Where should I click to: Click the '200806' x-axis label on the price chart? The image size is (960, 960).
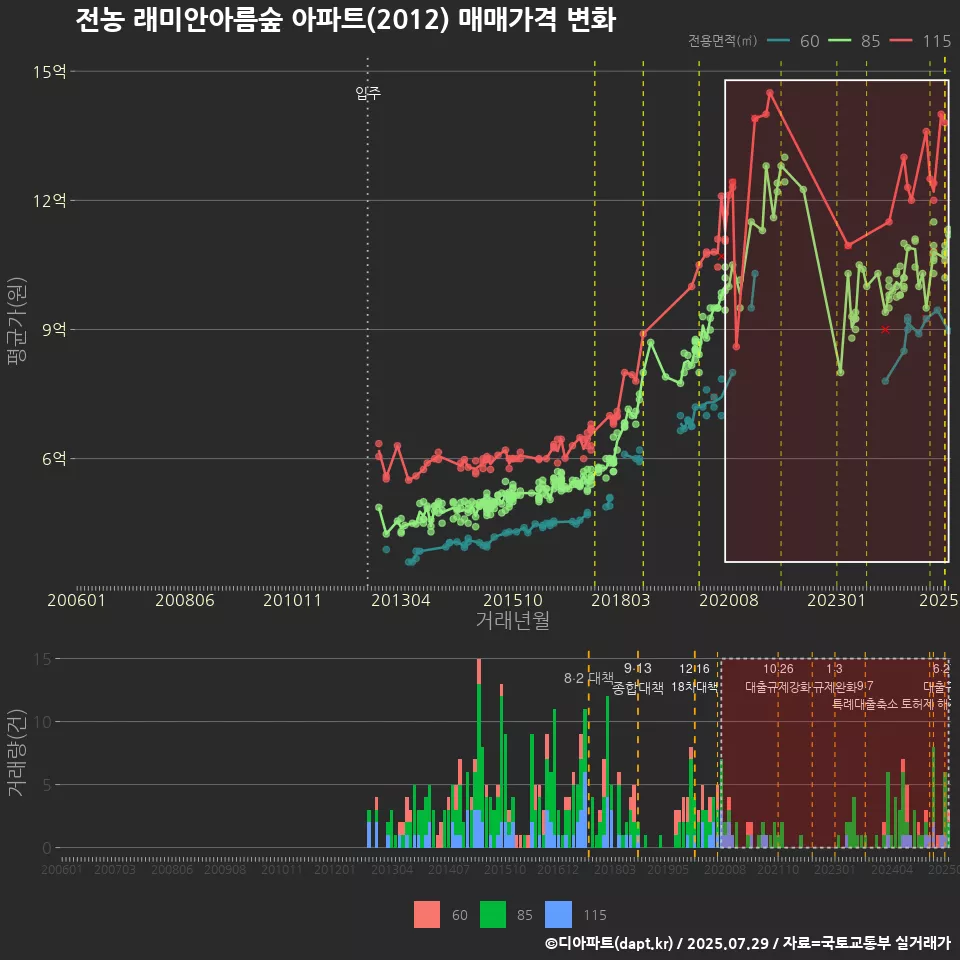tap(185, 600)
